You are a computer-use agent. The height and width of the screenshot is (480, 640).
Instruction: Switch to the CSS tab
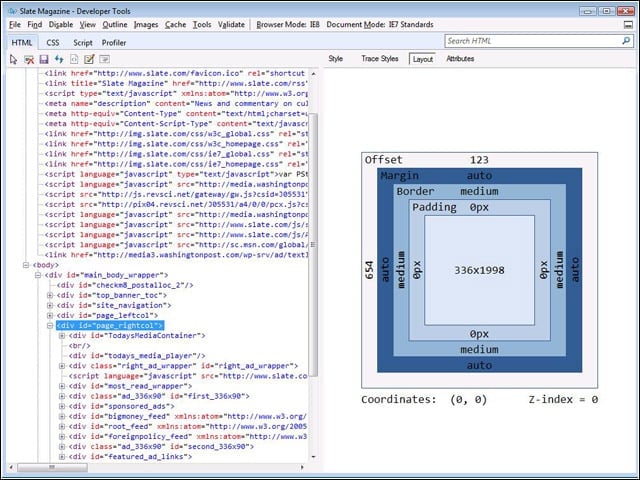pyautogui.click(x=53, y=43)
